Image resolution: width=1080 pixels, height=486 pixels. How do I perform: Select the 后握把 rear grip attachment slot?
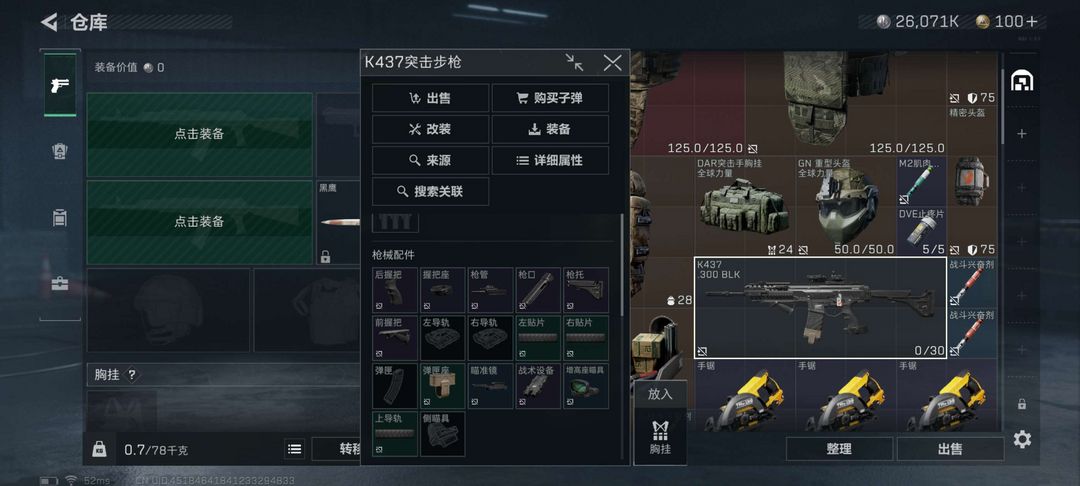(395, 290)
